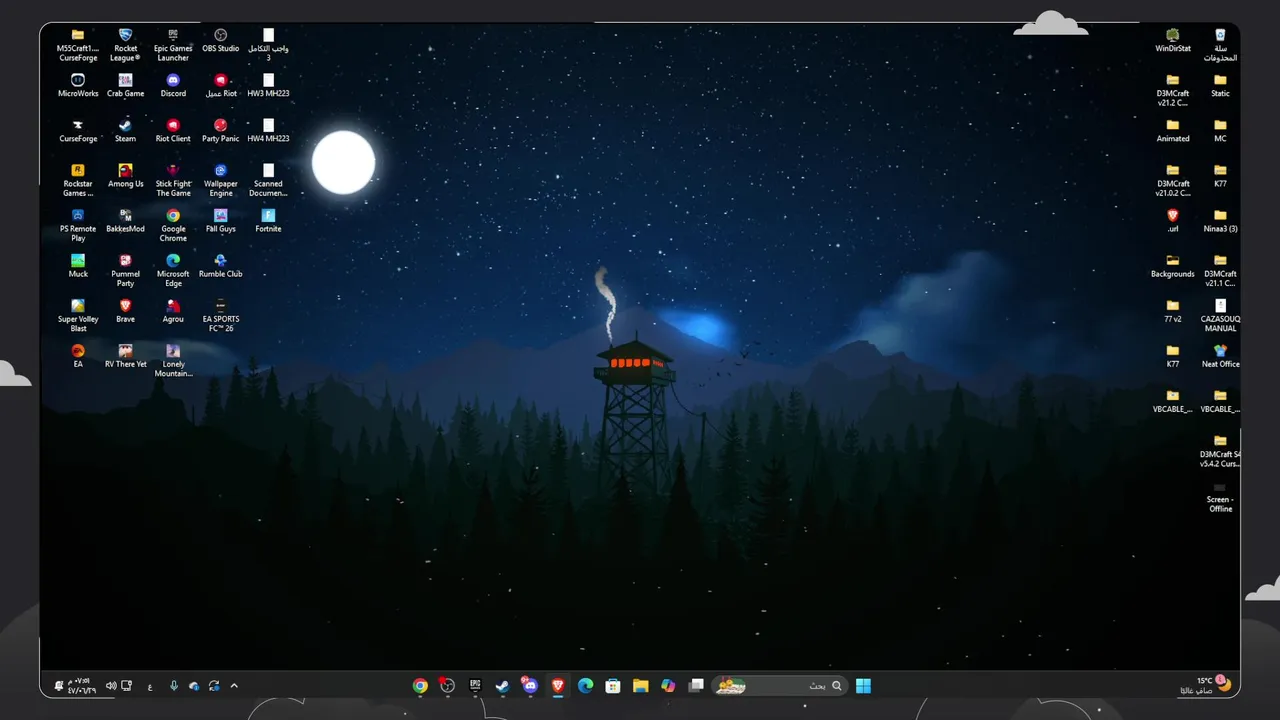Open the Rocket League desktop shortcut
This screenshot has width=1280, height=720.
[125, 45]
